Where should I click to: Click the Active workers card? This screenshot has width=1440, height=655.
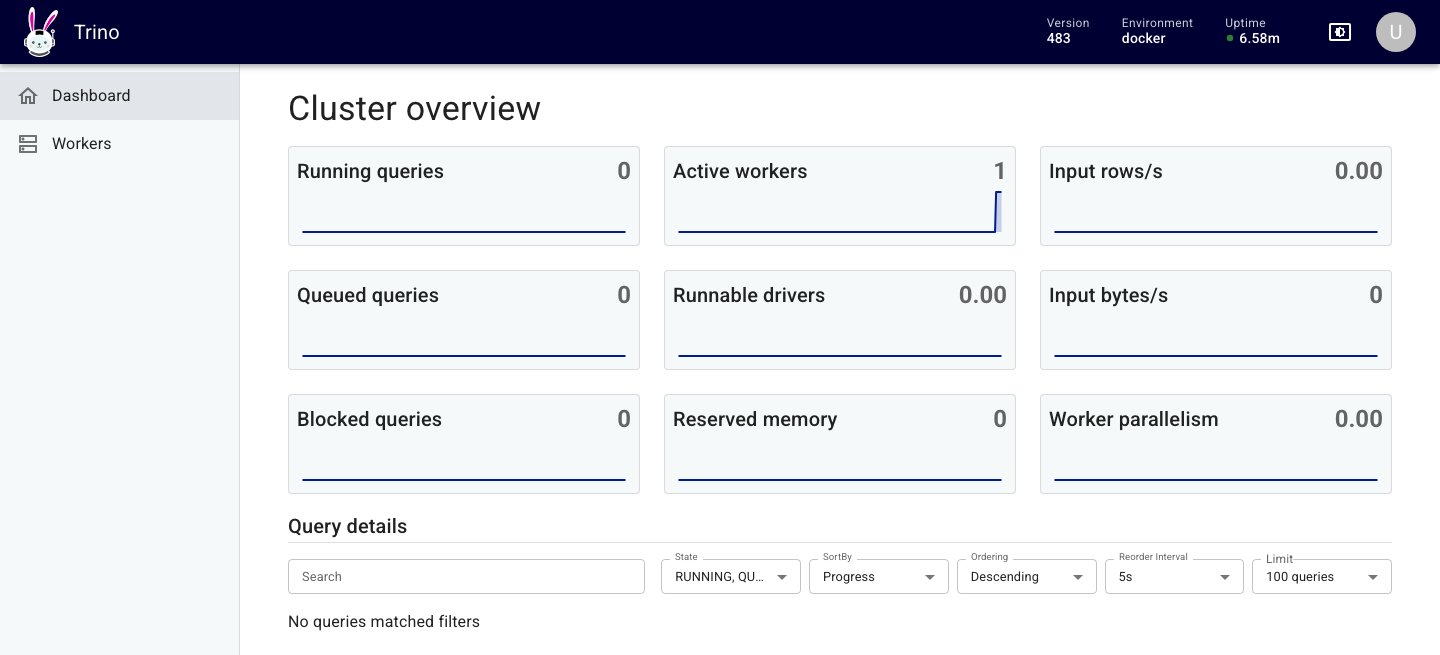coord(840,196)
